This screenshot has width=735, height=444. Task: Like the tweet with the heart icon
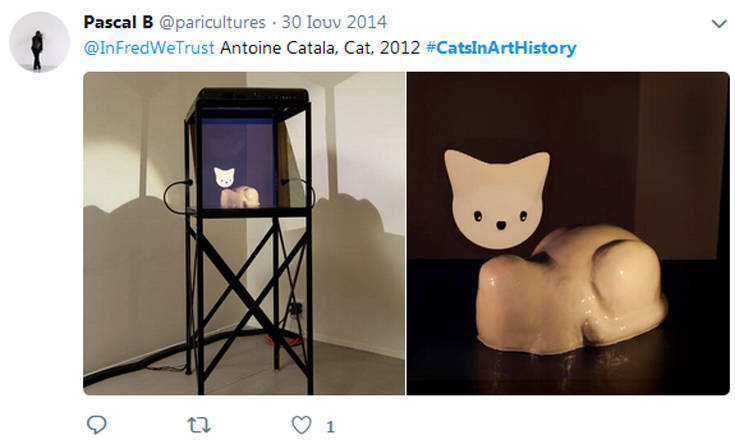301,425
